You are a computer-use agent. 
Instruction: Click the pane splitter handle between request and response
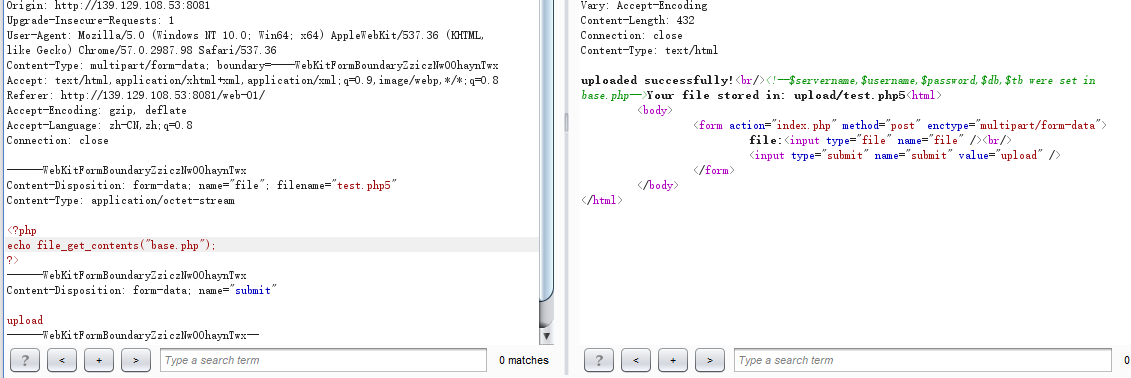(566, 123)
